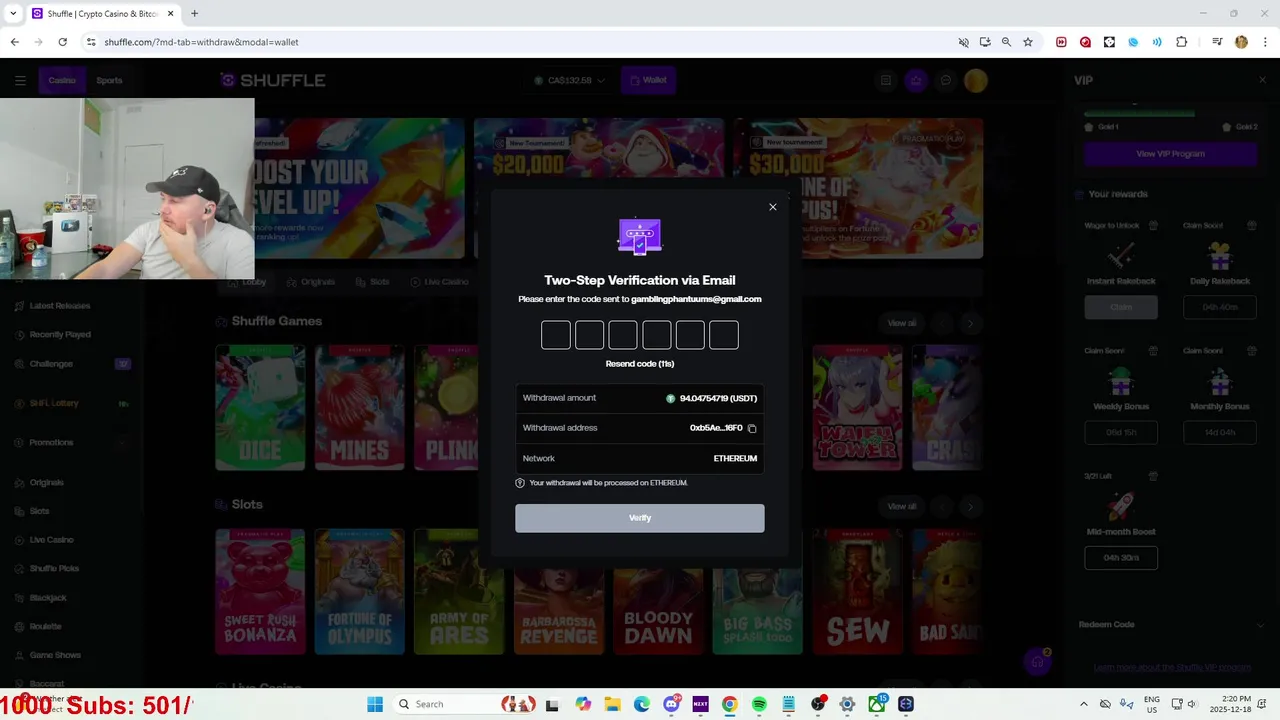Show hidden system tray icons
The width and height of the screenshot is (1280, 720).
click(1083, 704)
